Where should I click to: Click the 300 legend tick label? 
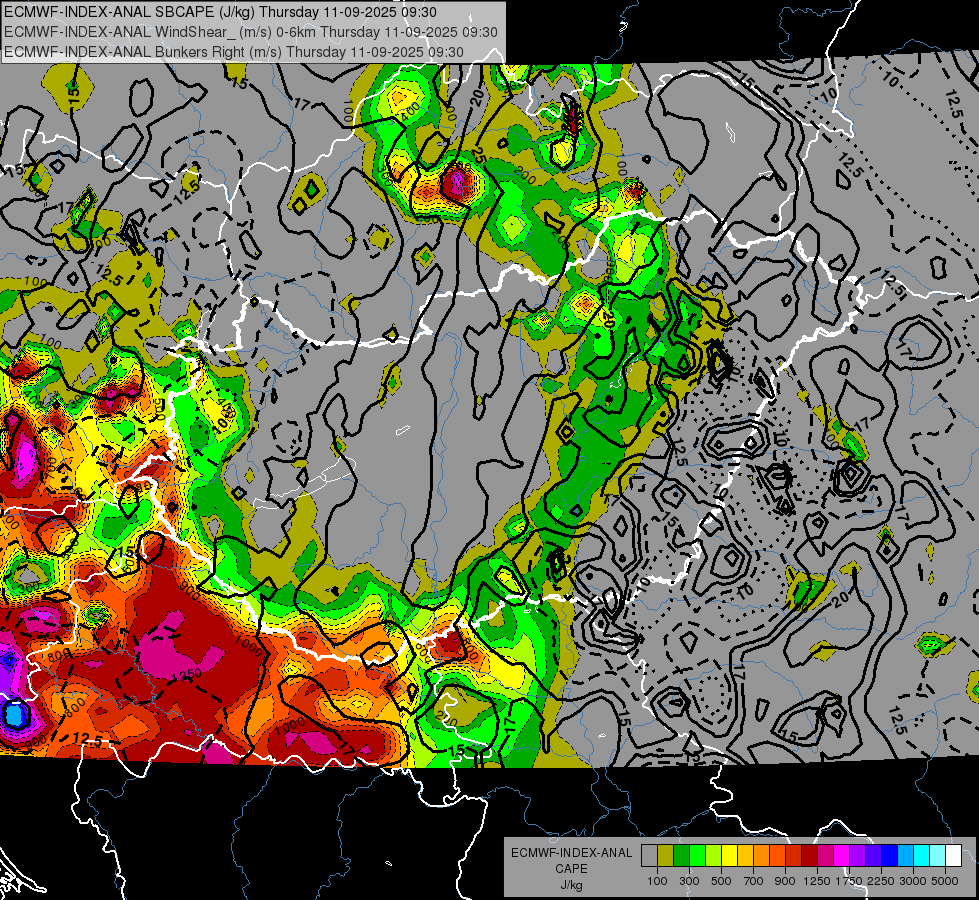point(689,881)
